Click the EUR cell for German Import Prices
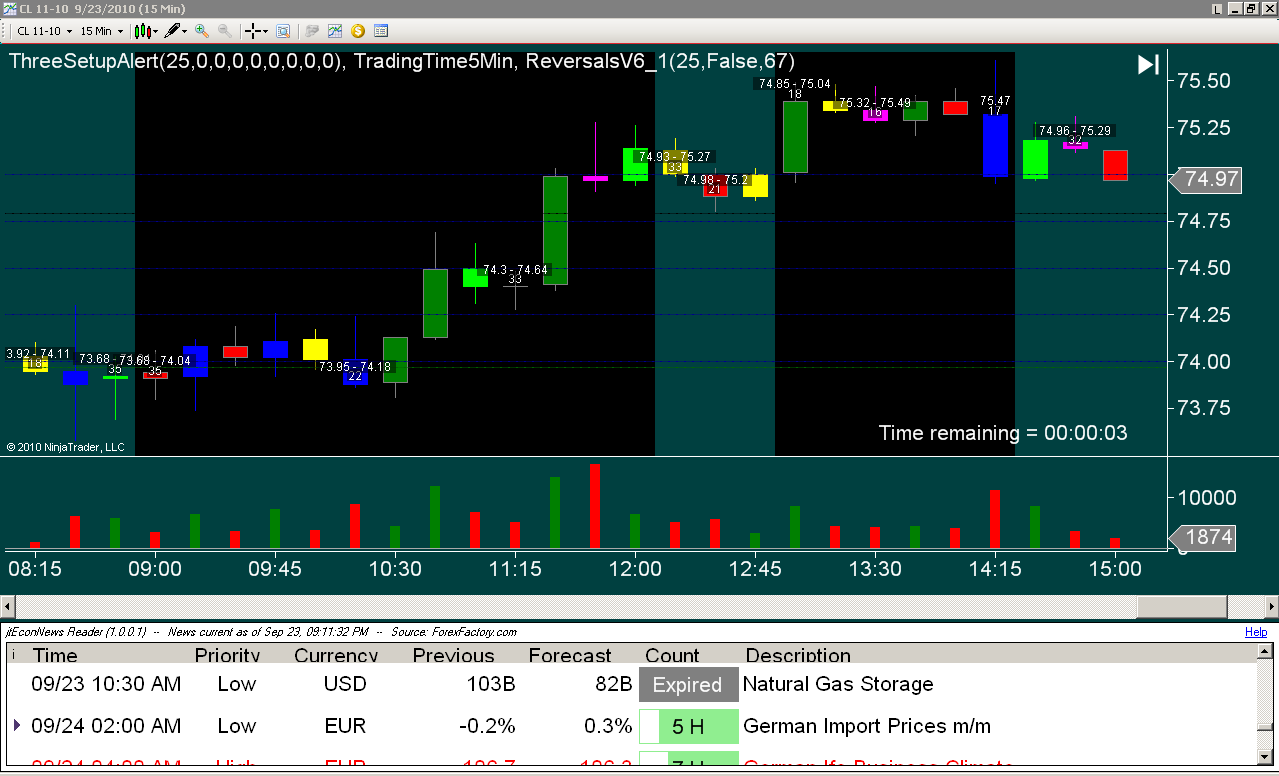1279x776 pixels. [345, 726]
